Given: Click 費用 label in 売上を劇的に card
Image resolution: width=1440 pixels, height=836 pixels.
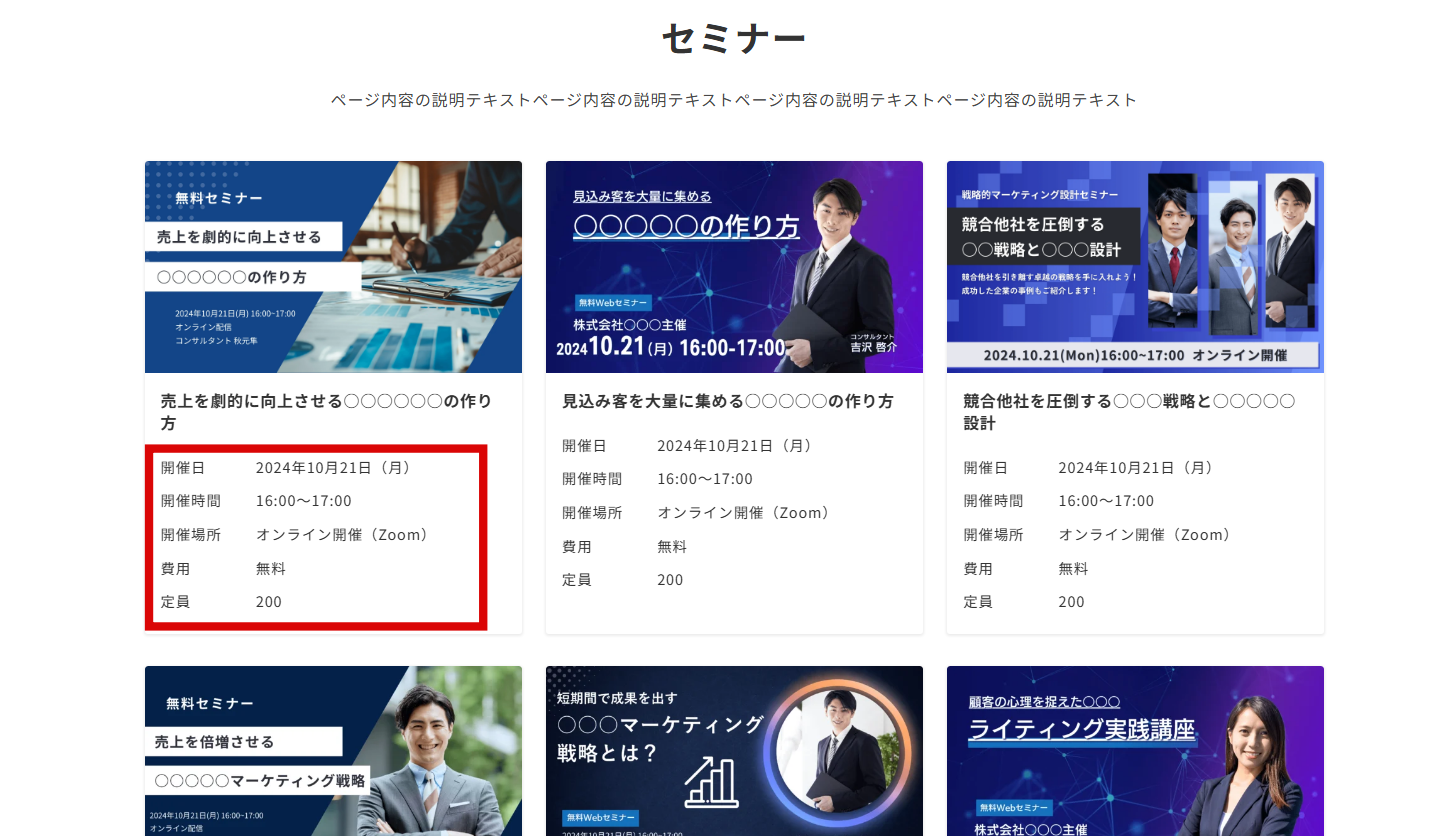Looking at the screenshot, I should pyautogui.click(x=176, y=568).
